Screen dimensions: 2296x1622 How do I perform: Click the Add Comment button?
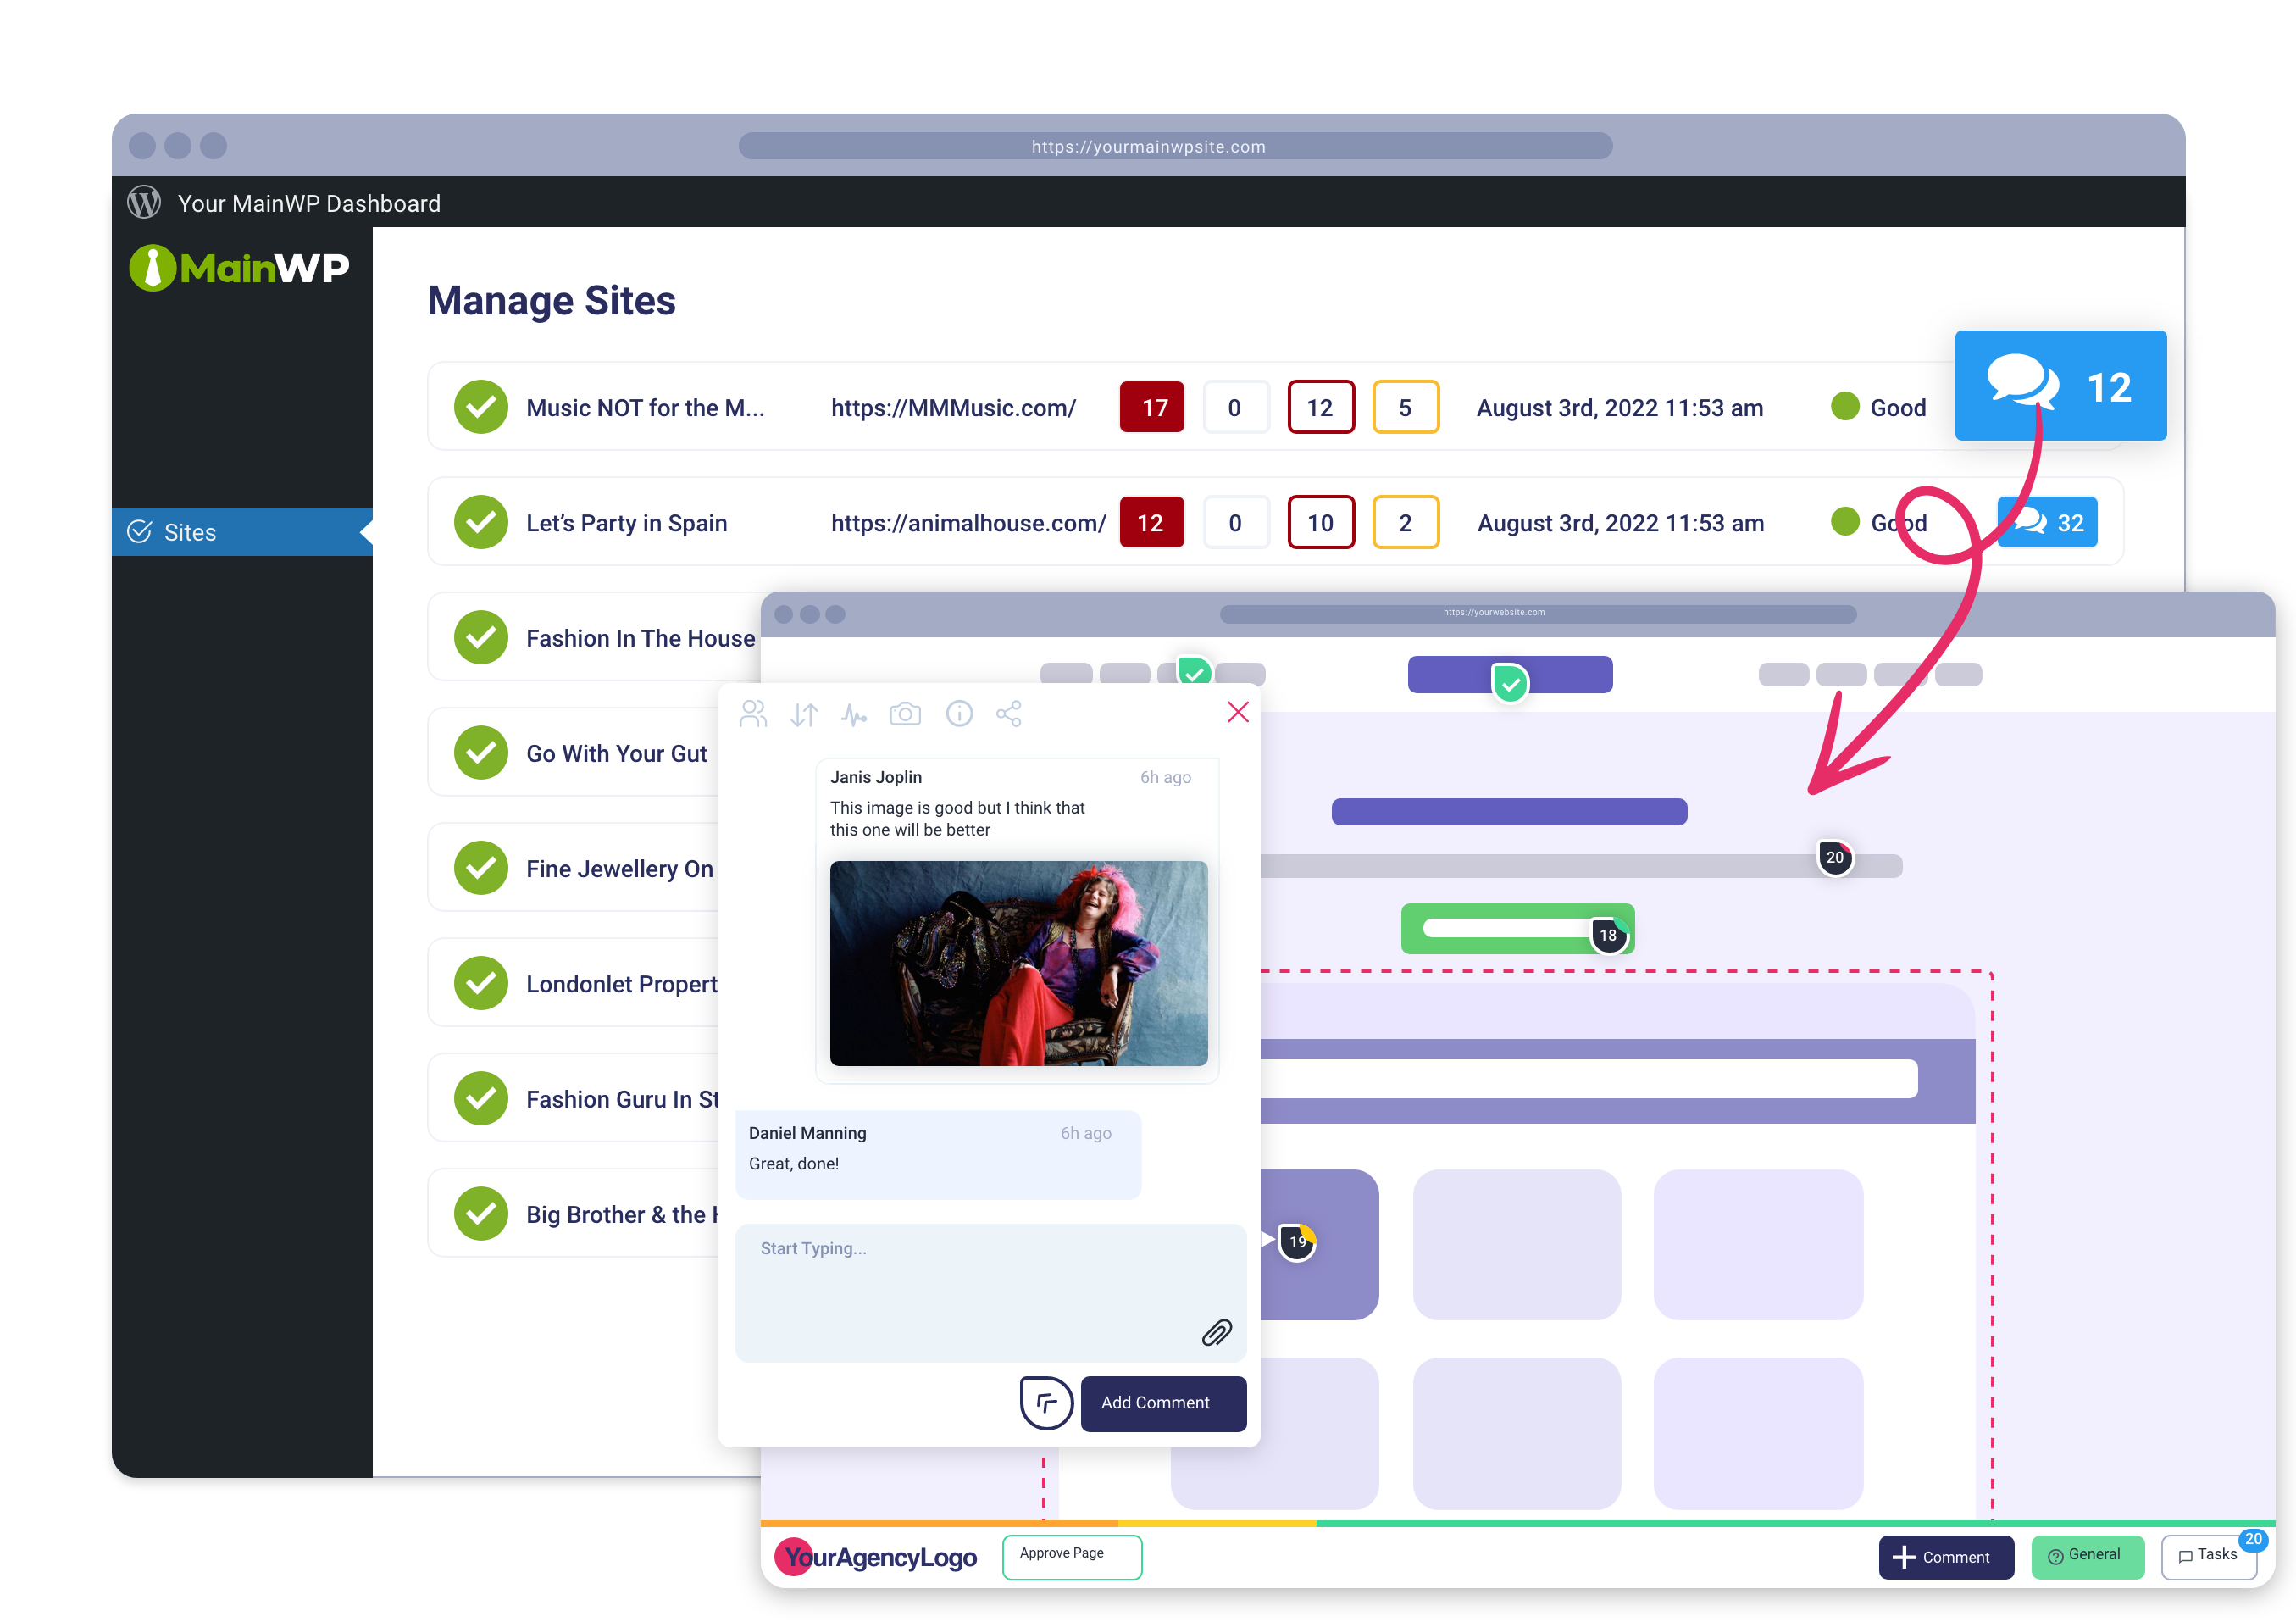coord(1163,1403)
